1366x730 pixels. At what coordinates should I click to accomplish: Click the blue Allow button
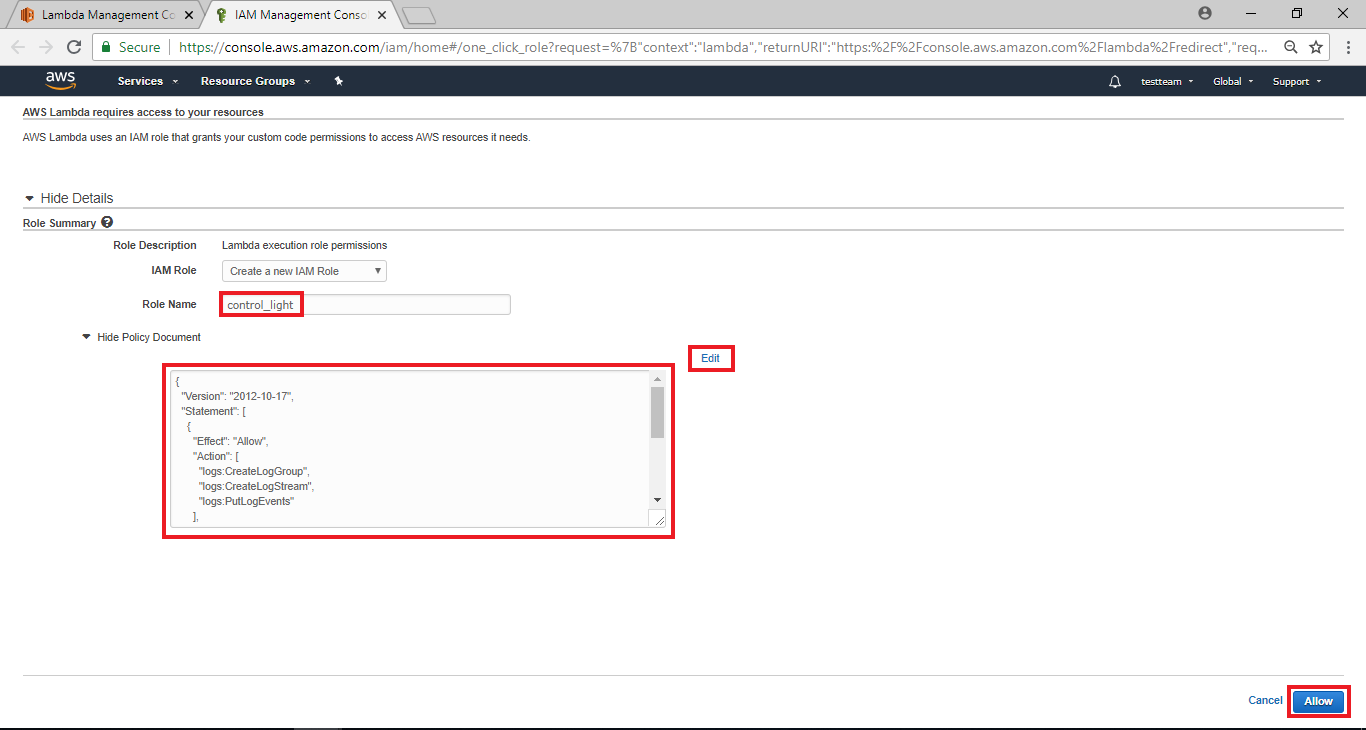click(1319, 701)
